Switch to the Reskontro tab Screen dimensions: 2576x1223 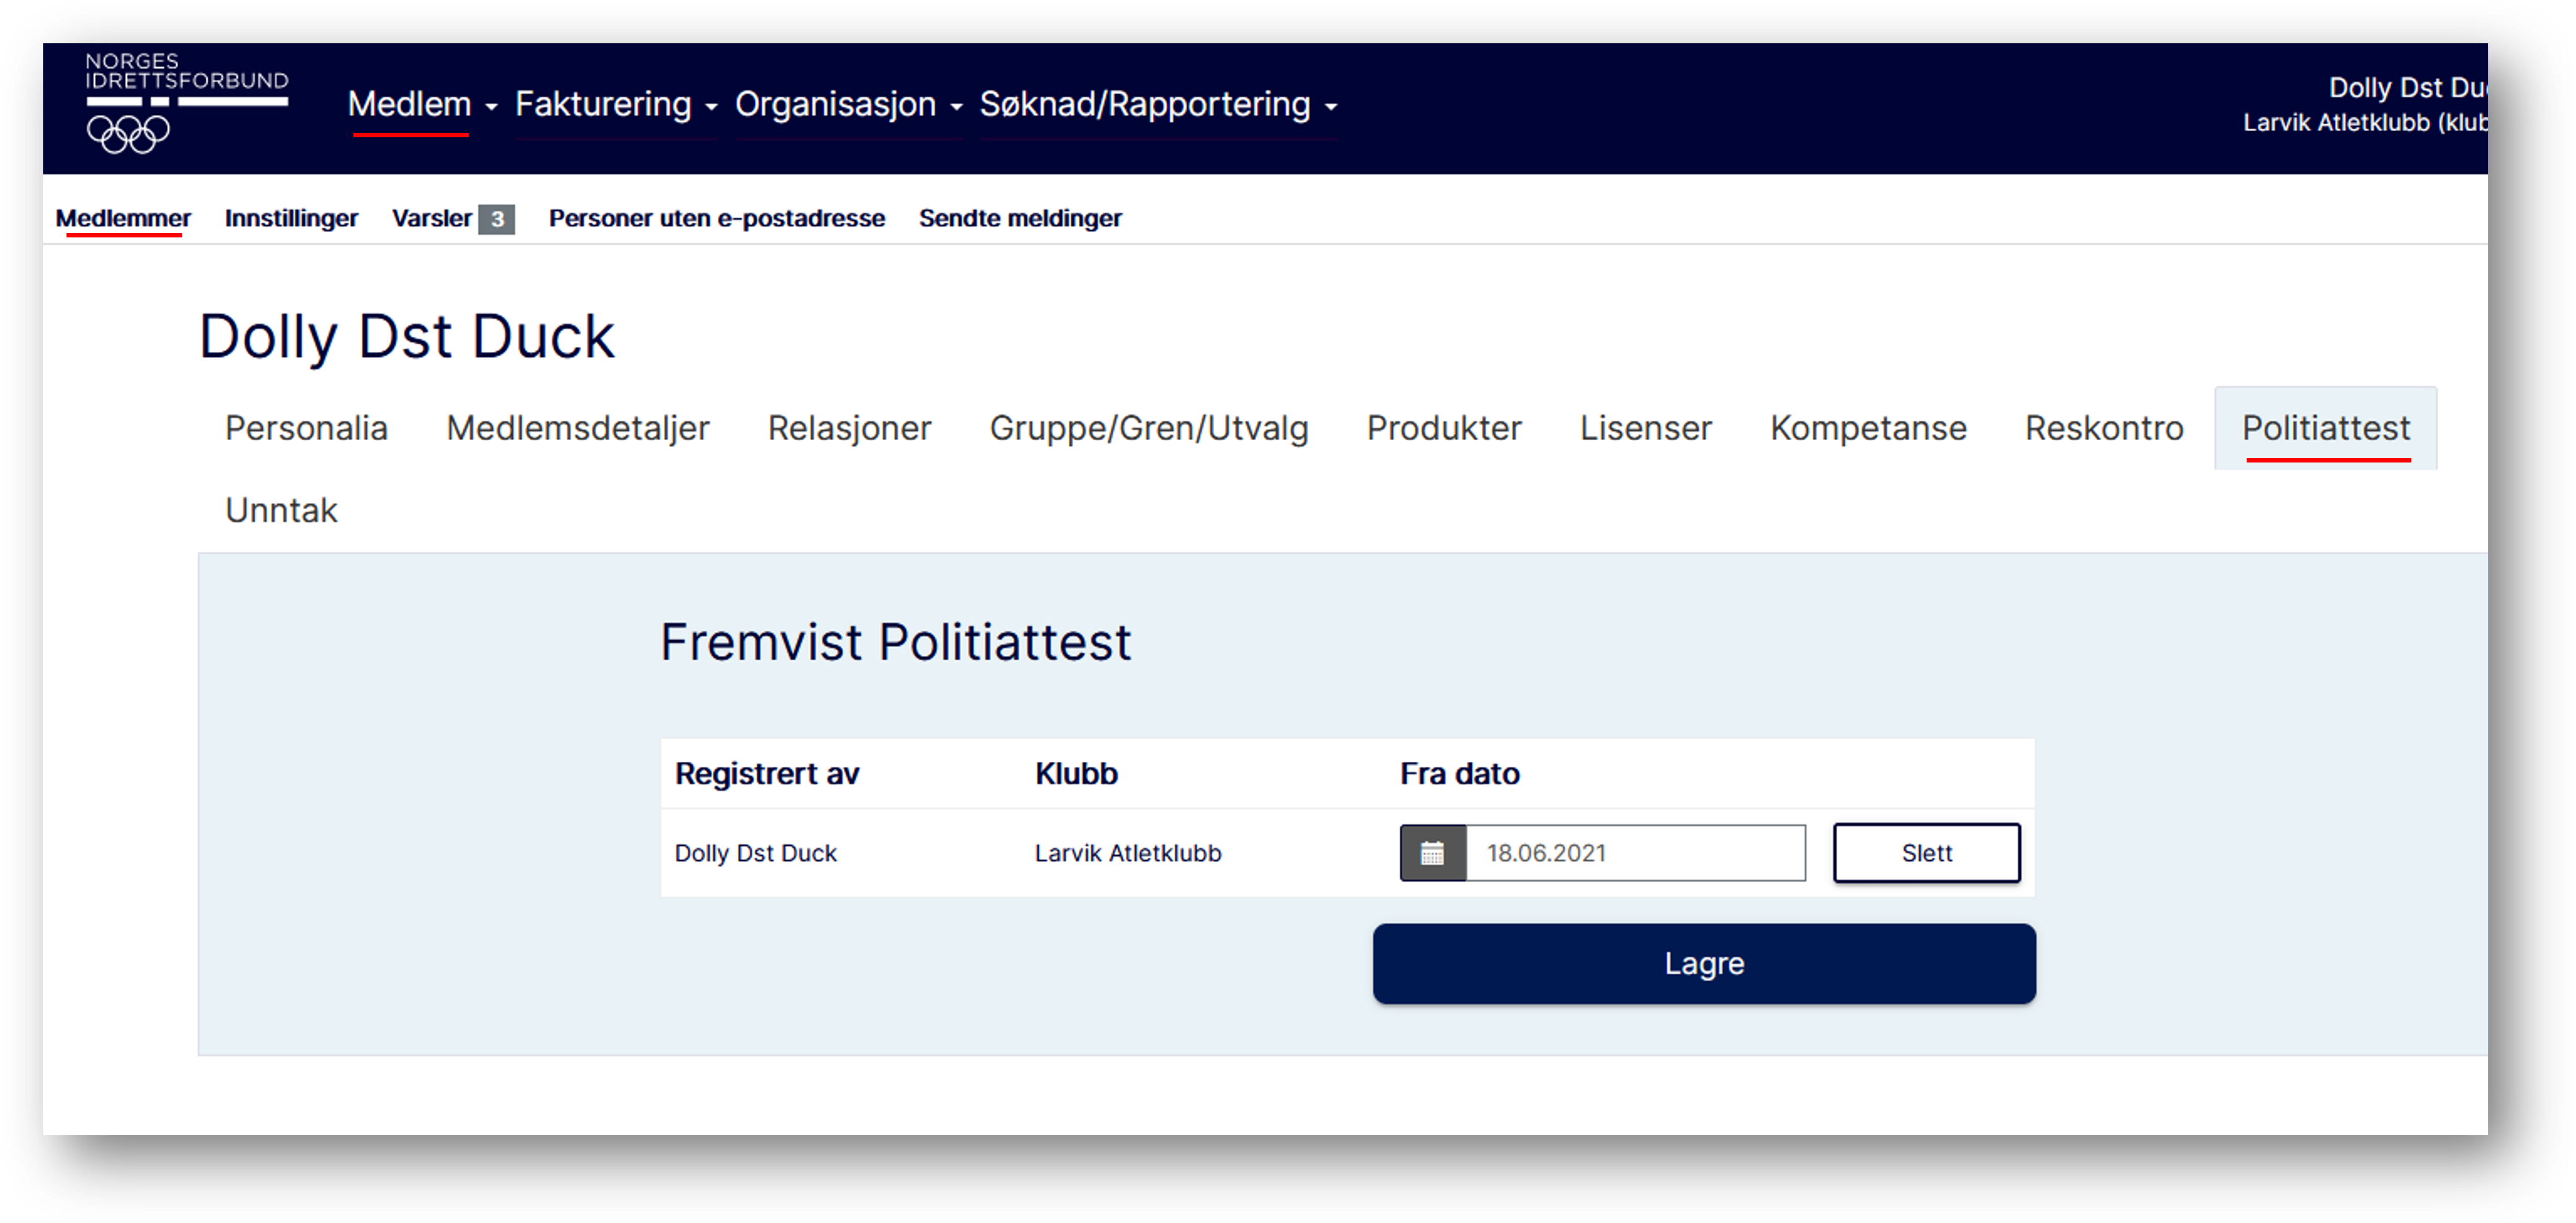2104,428
